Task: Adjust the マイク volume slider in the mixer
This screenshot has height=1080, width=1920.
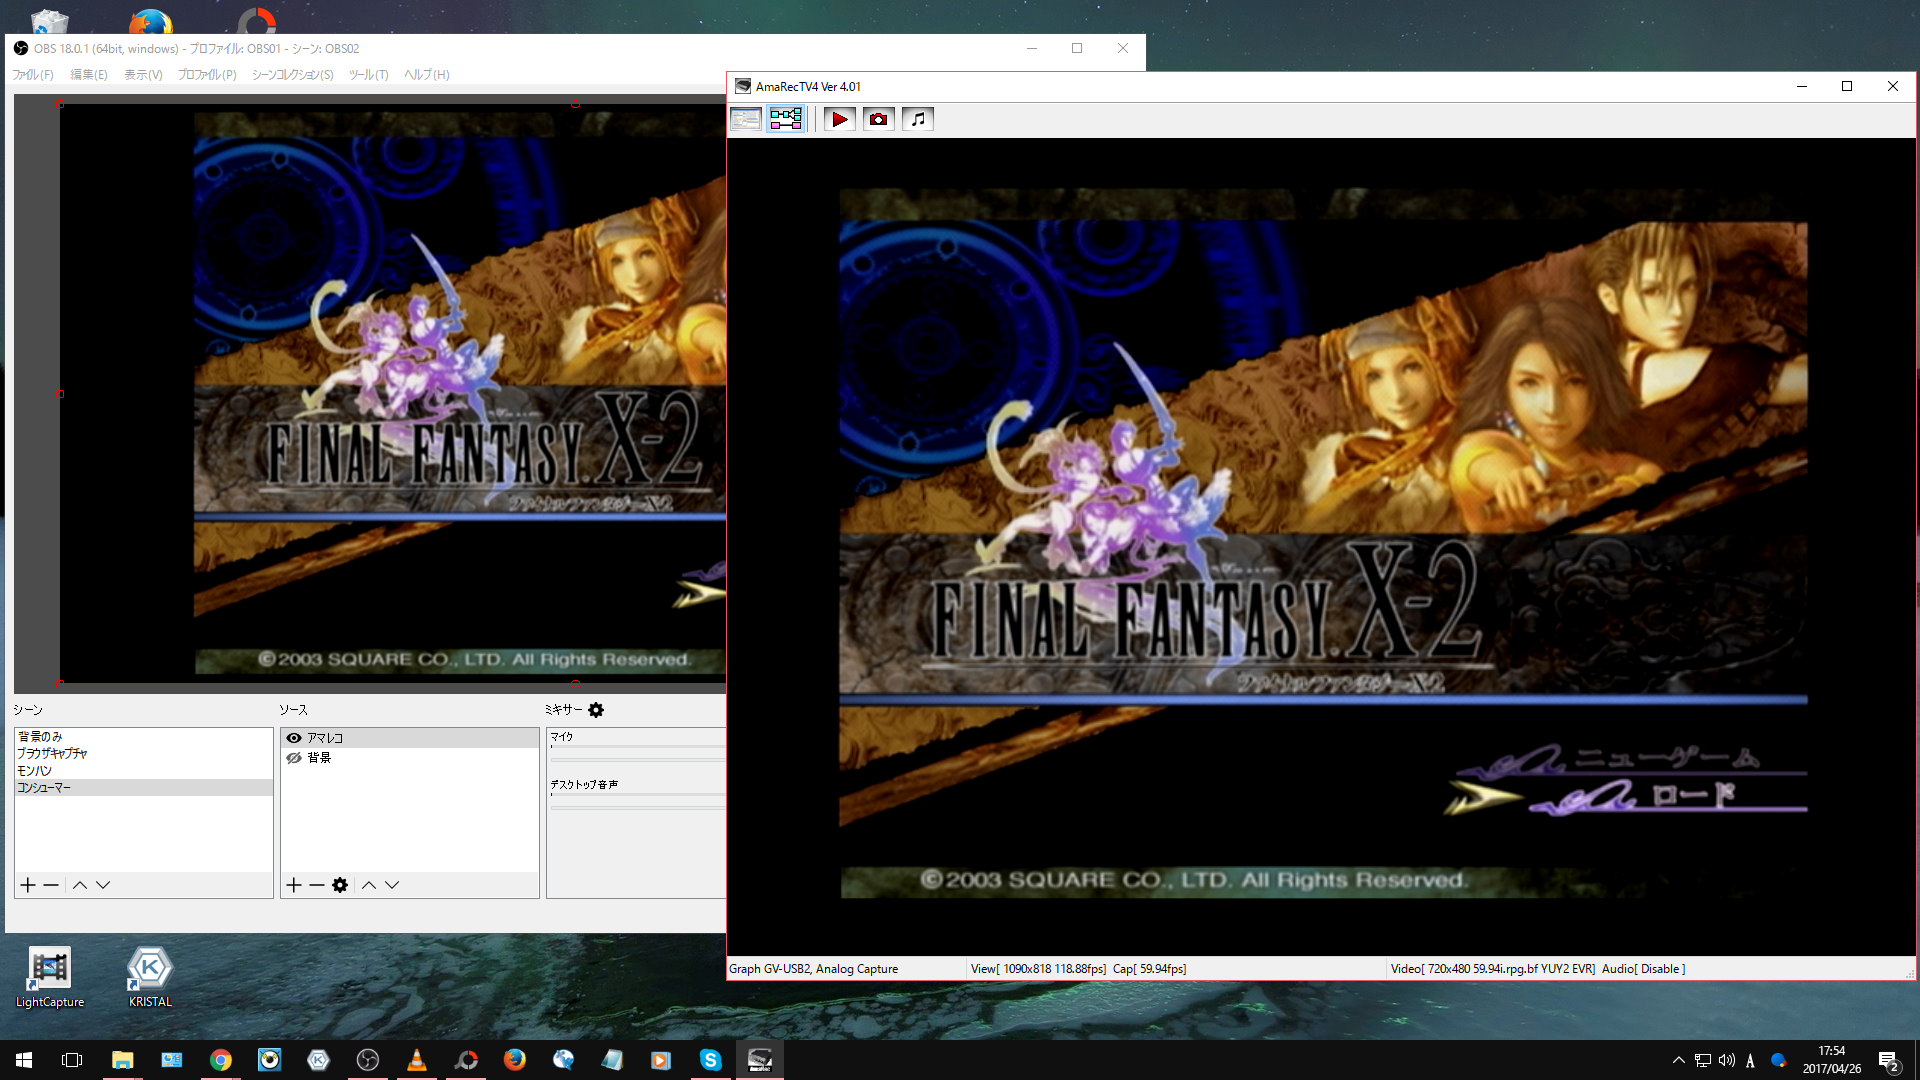Action: point(638,761)
